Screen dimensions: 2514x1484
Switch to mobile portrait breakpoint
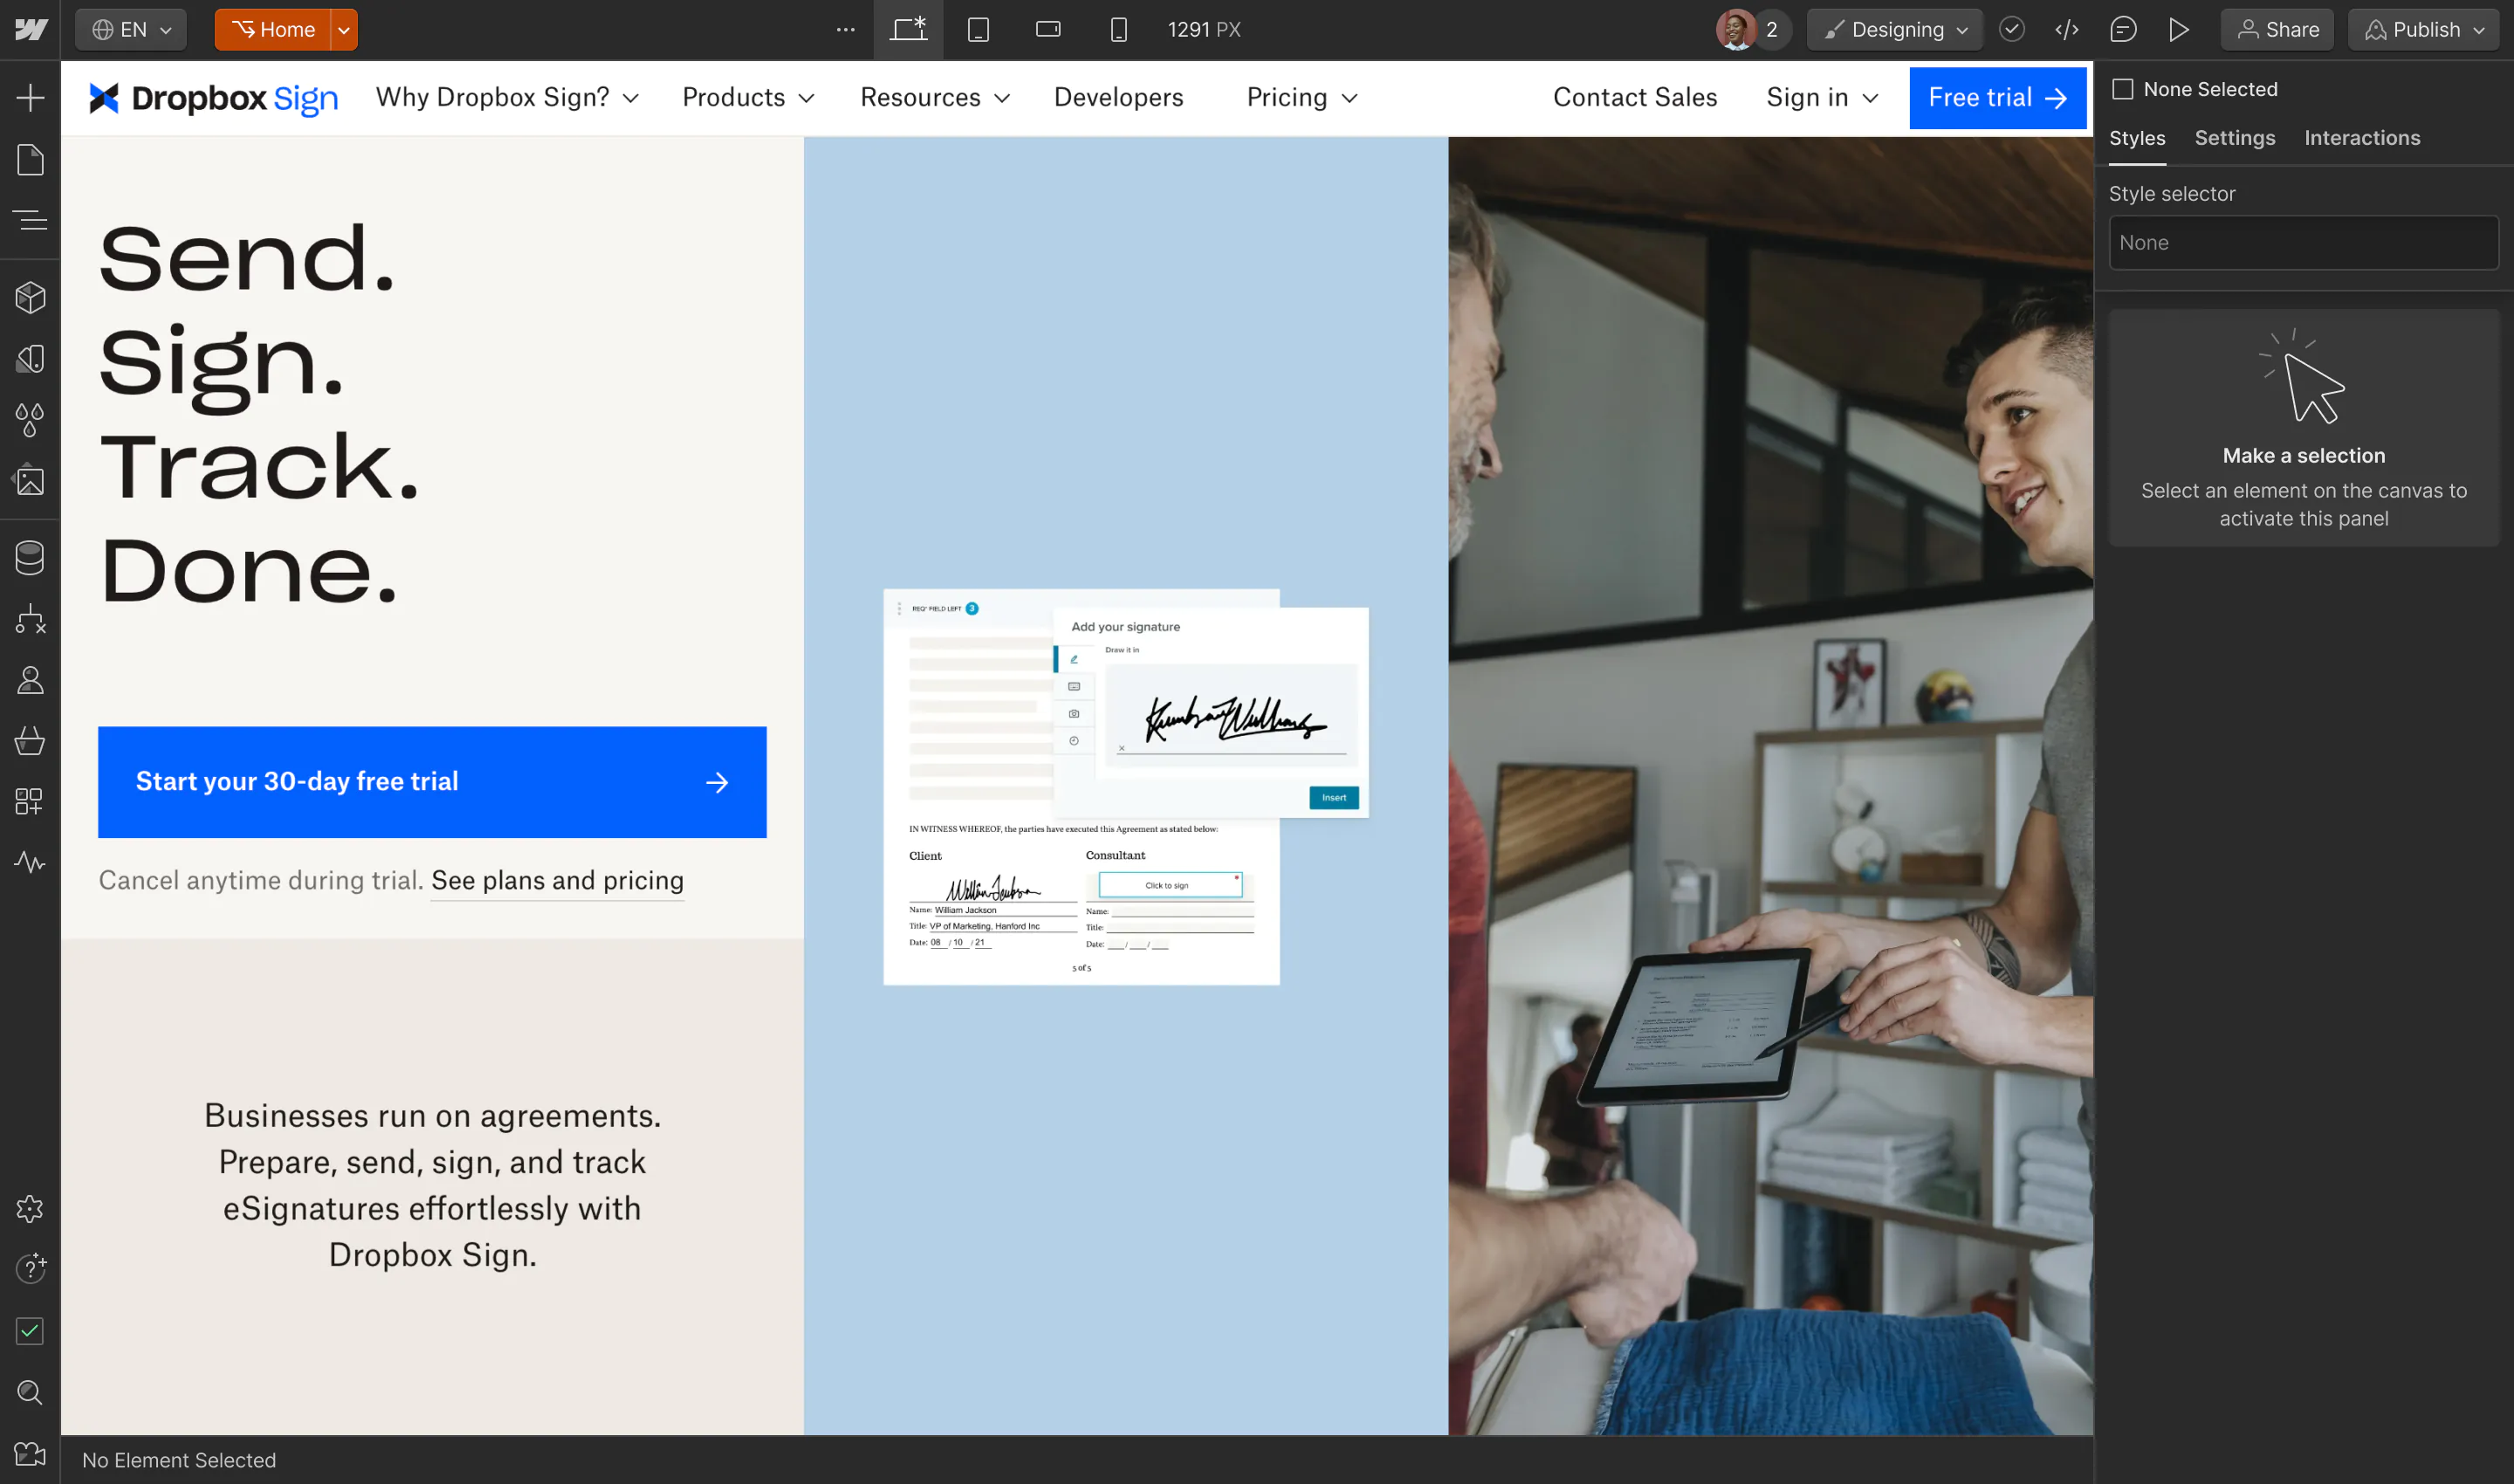point(1118,30)
